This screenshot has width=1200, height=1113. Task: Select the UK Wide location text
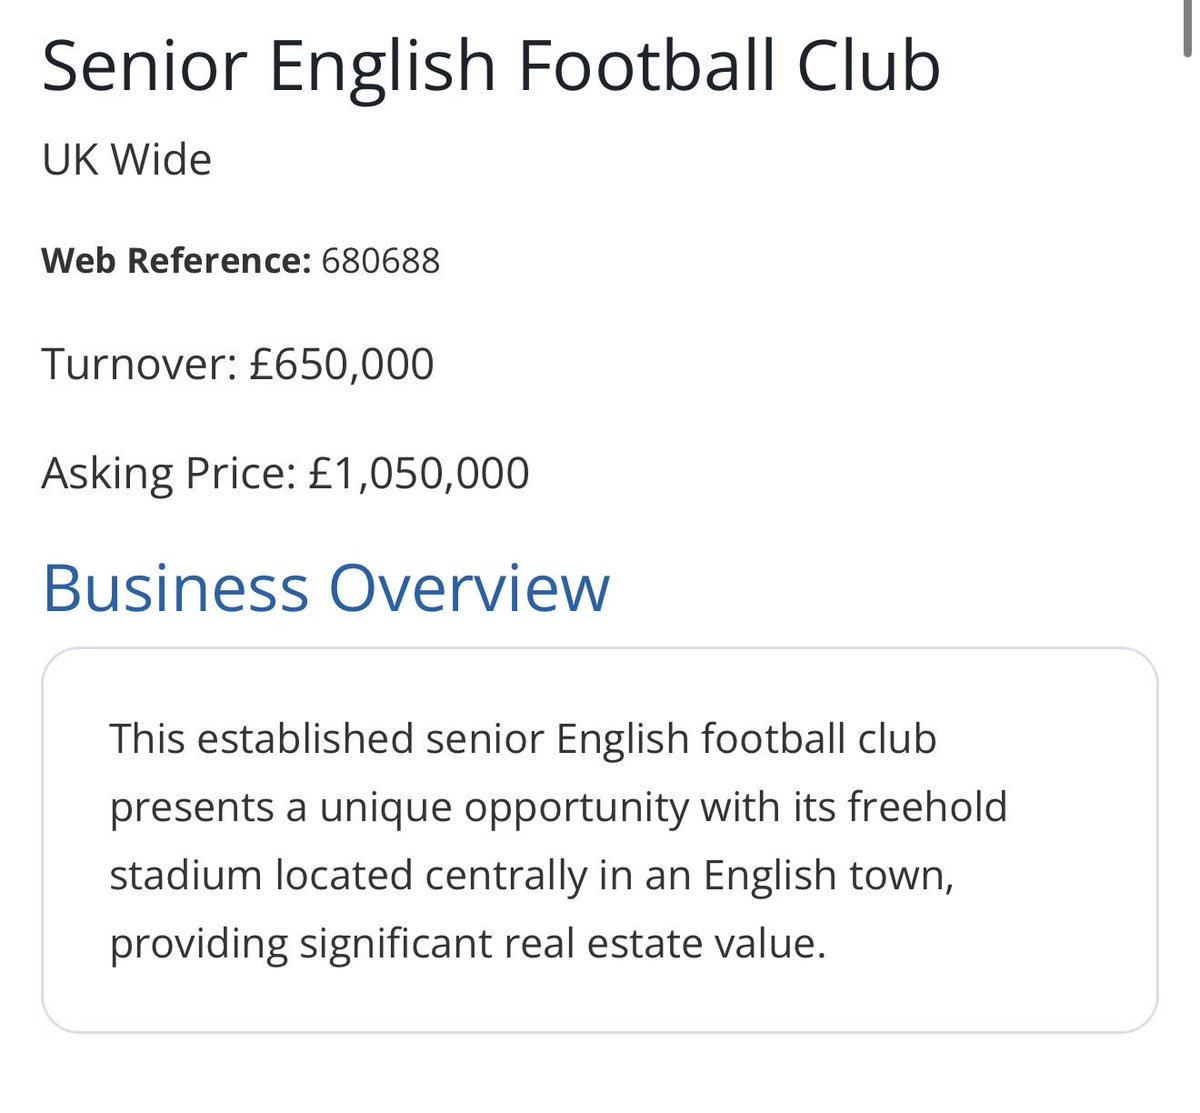[x=127, y=160]
